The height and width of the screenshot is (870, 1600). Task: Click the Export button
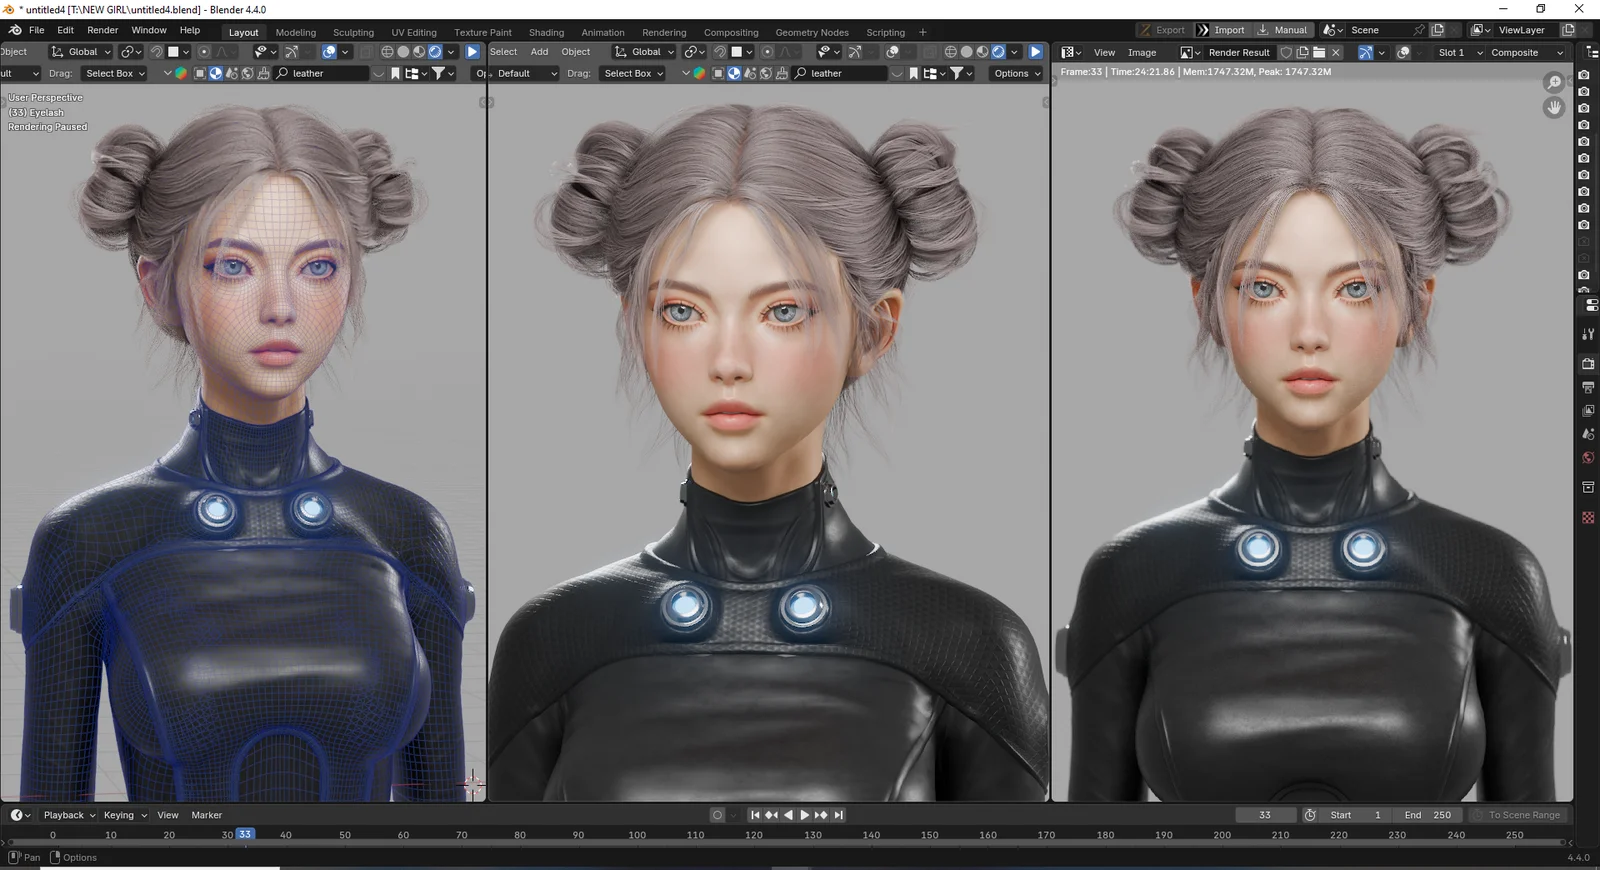coord(1163,30)
